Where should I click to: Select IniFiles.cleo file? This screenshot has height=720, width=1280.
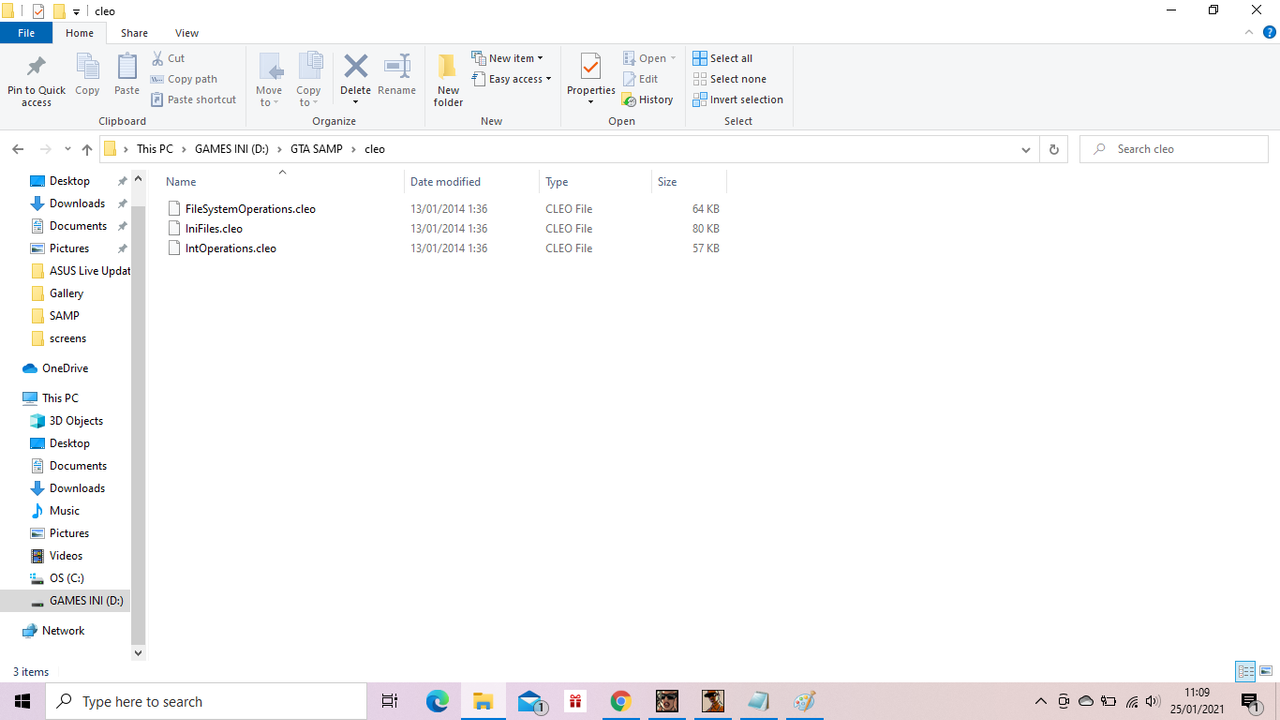click(x=213, y=229)
